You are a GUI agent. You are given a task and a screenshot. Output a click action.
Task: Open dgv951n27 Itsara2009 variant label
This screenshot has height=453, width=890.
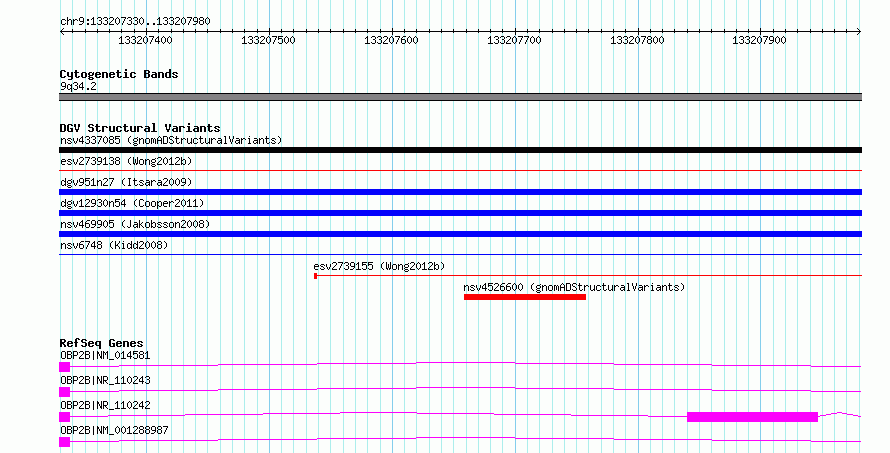126,182
